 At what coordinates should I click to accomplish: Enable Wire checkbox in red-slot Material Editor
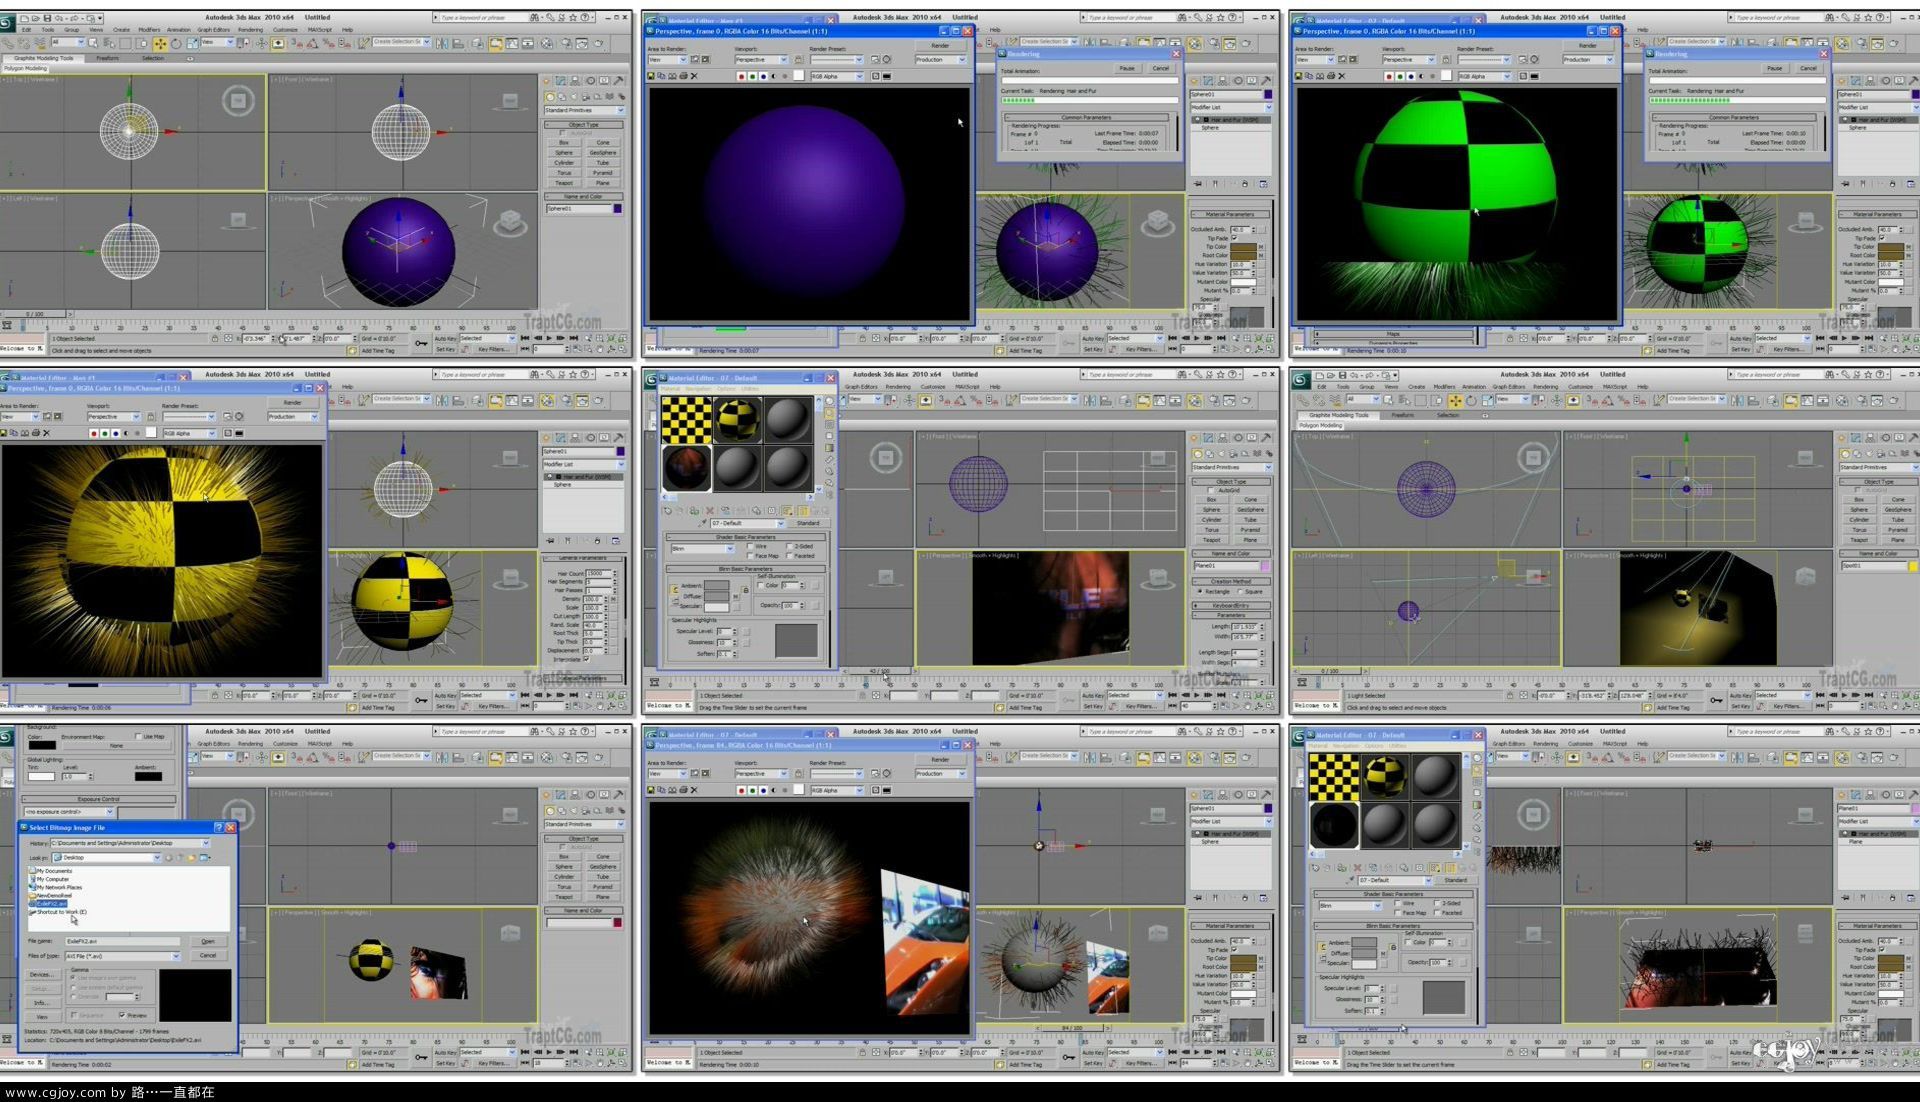click(750, 546)
